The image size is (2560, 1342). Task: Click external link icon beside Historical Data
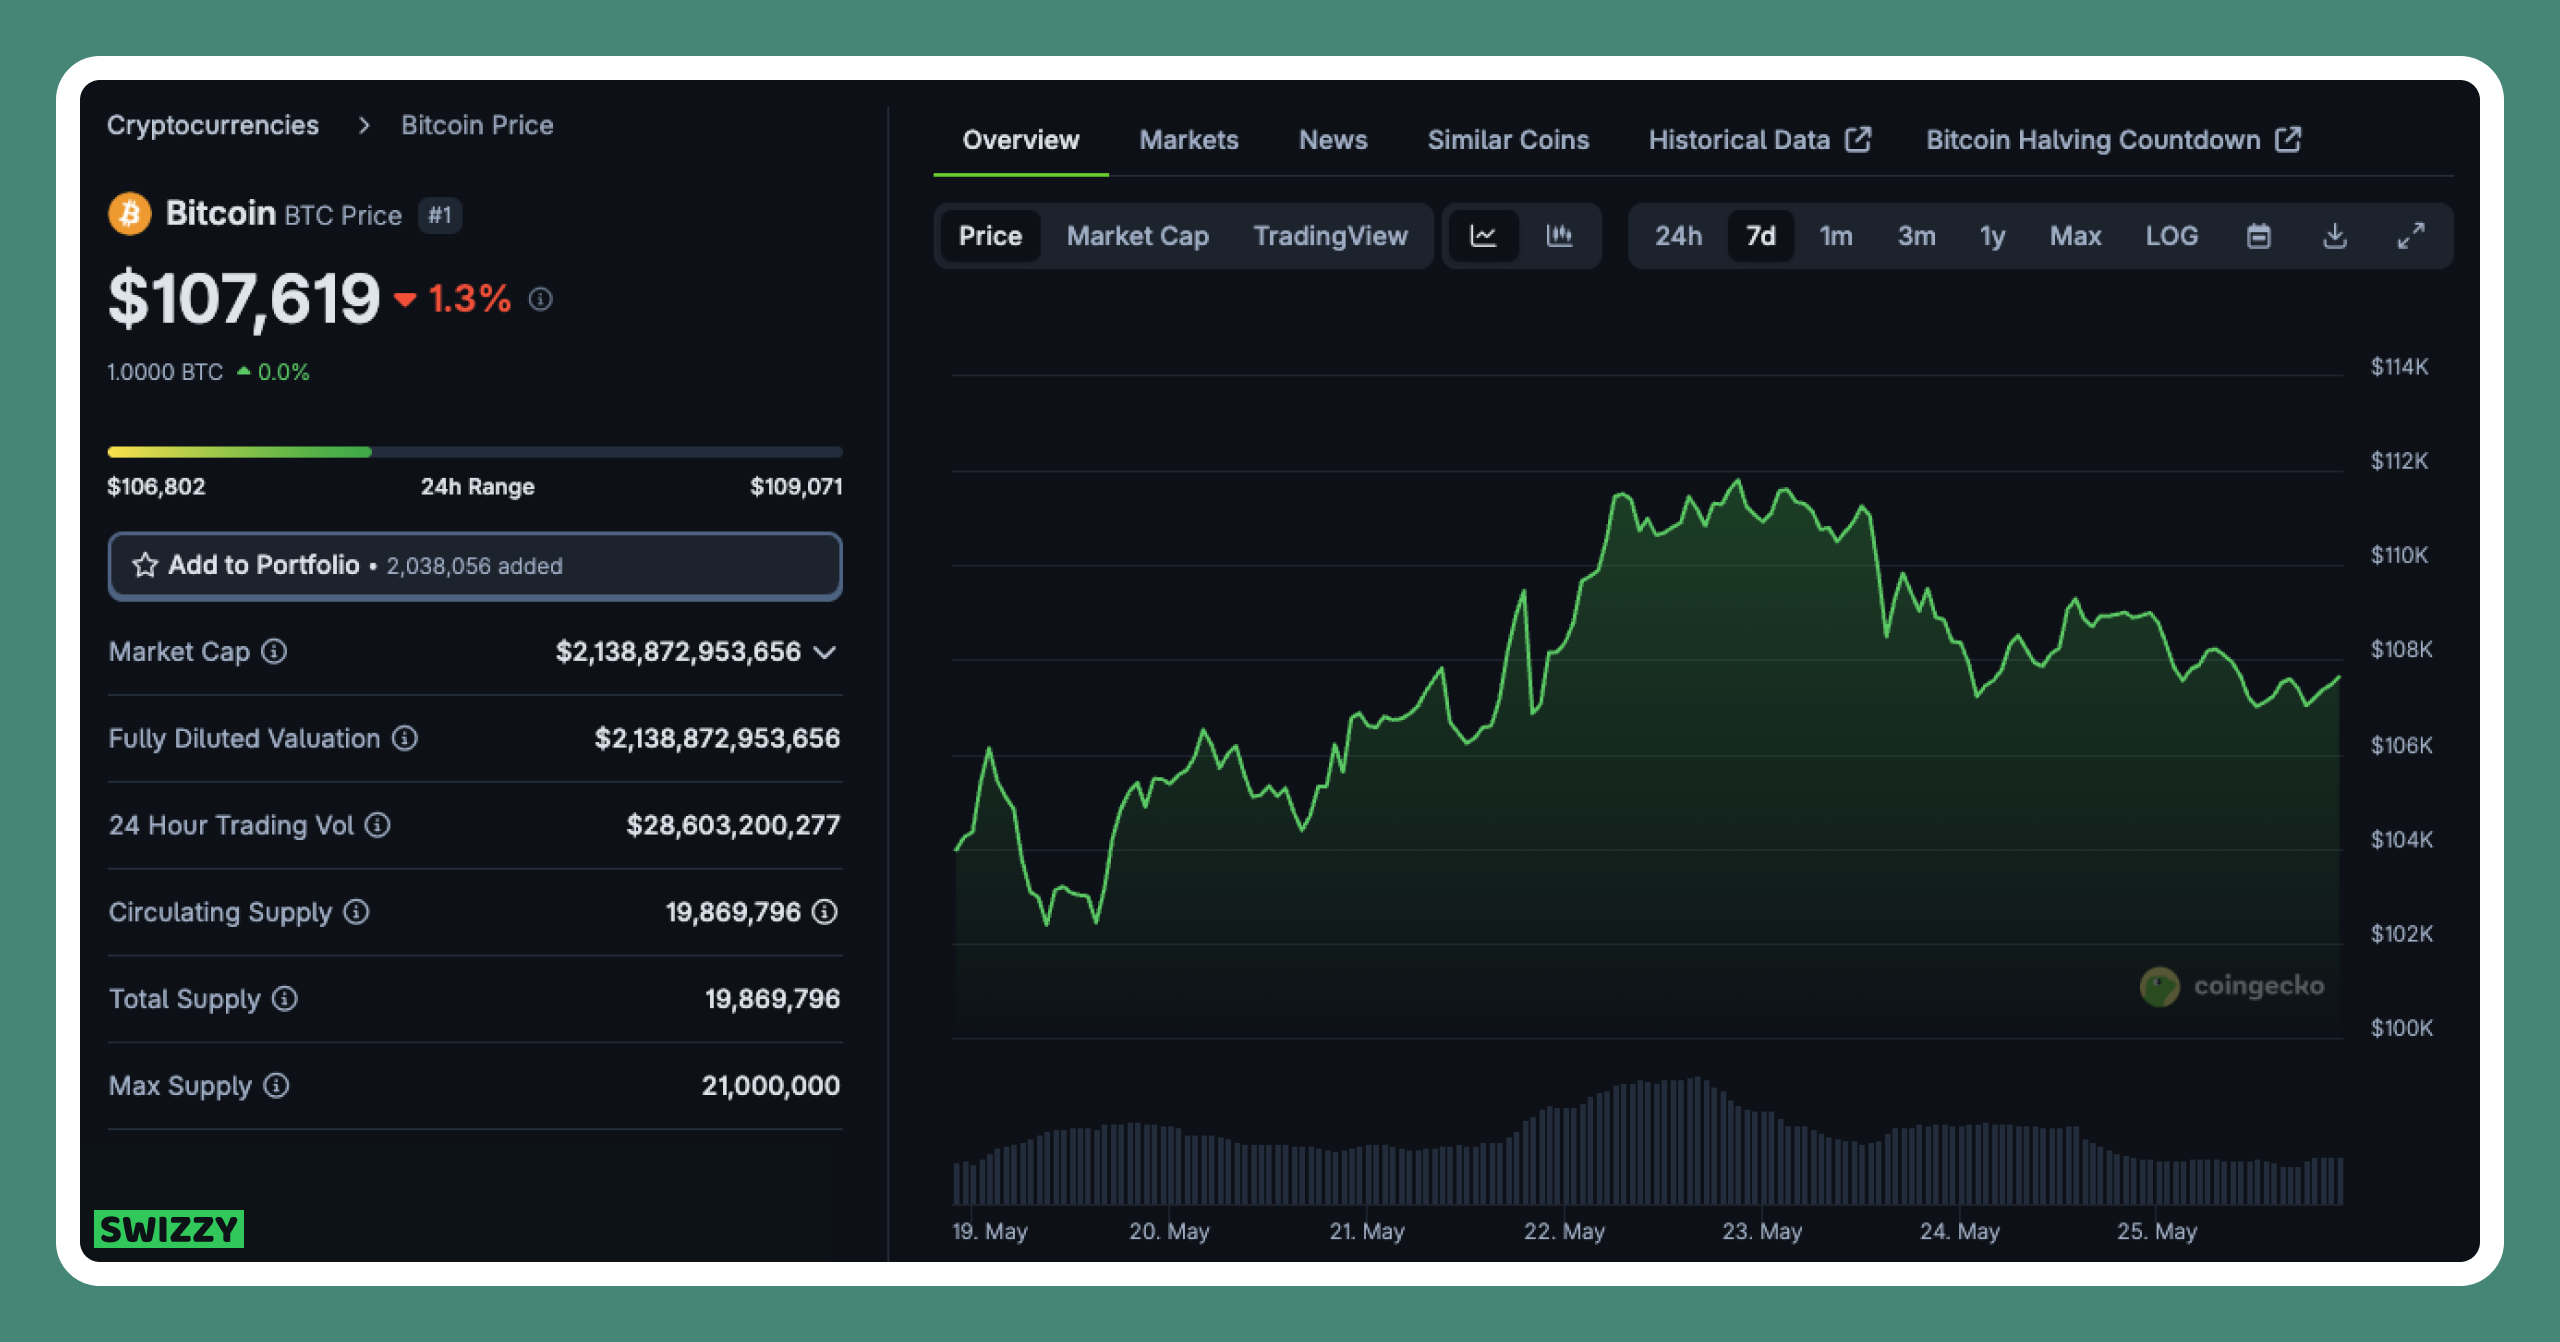[x=1858, y=139]
